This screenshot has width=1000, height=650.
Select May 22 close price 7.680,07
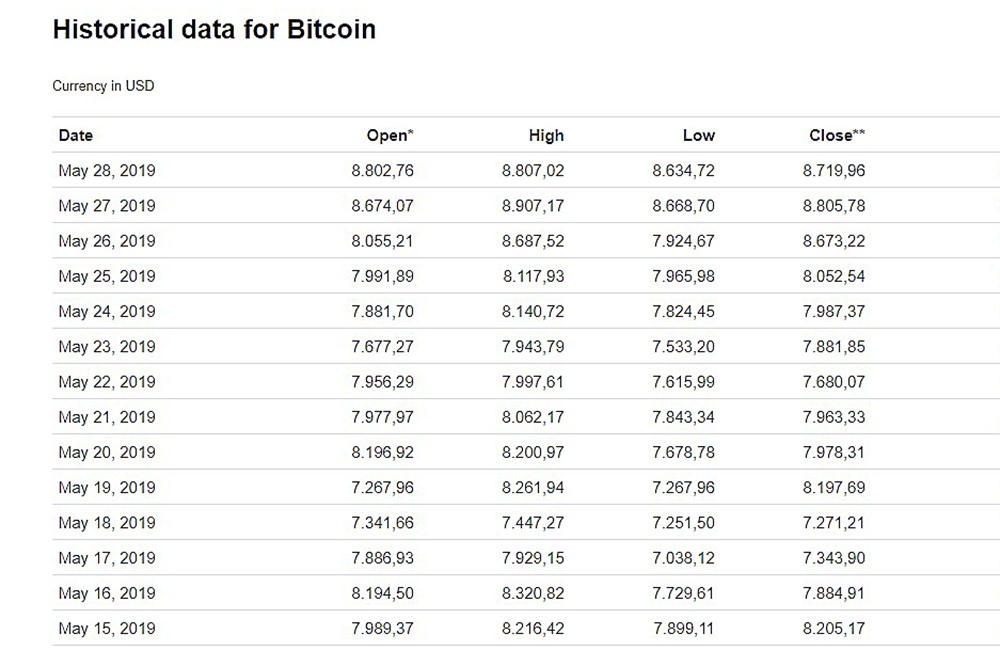[834, 382]
